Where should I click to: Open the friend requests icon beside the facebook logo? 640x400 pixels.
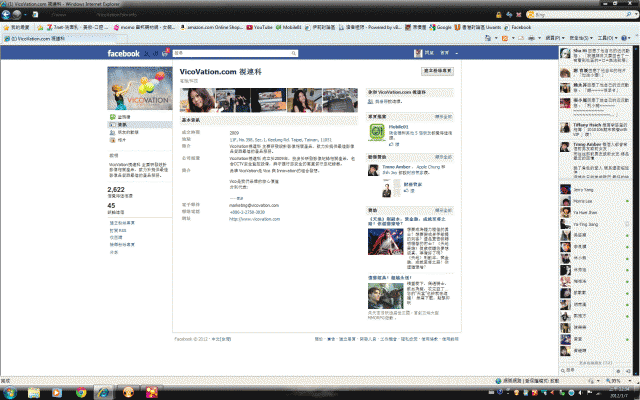[147, 53]
